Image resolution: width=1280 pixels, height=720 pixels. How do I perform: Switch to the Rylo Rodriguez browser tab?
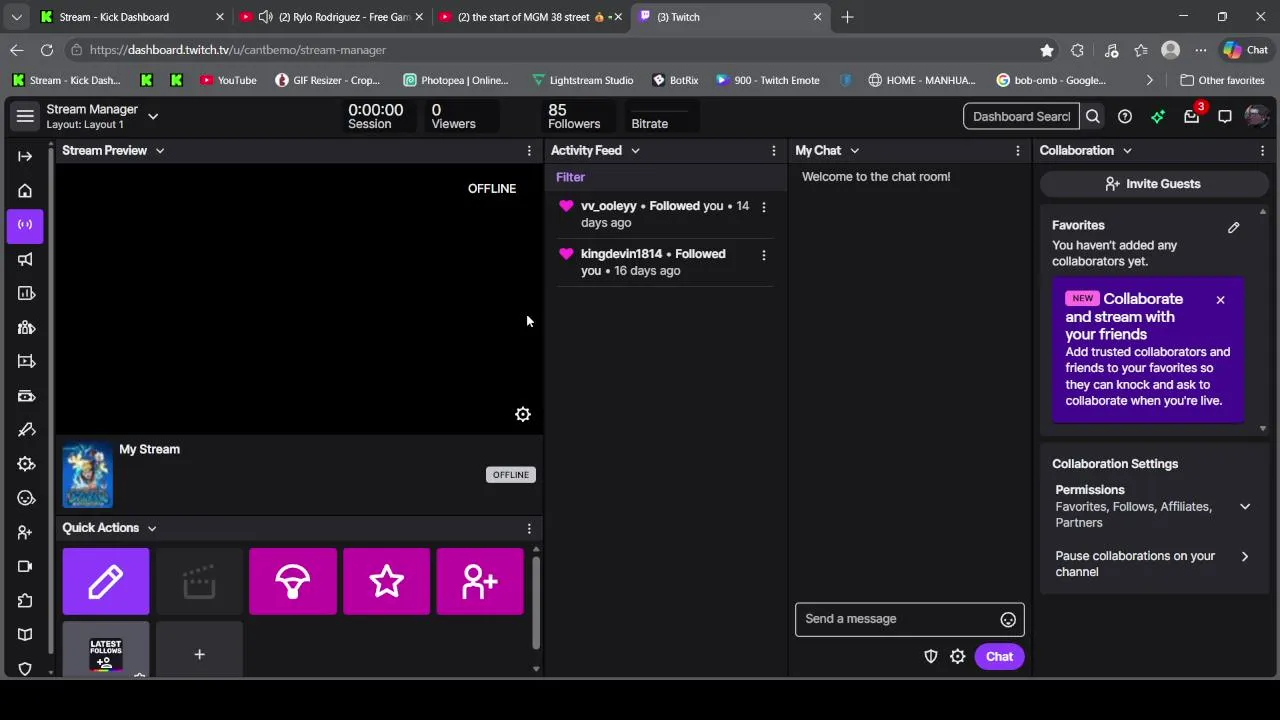pyautogui.click(x=333, y=17)
